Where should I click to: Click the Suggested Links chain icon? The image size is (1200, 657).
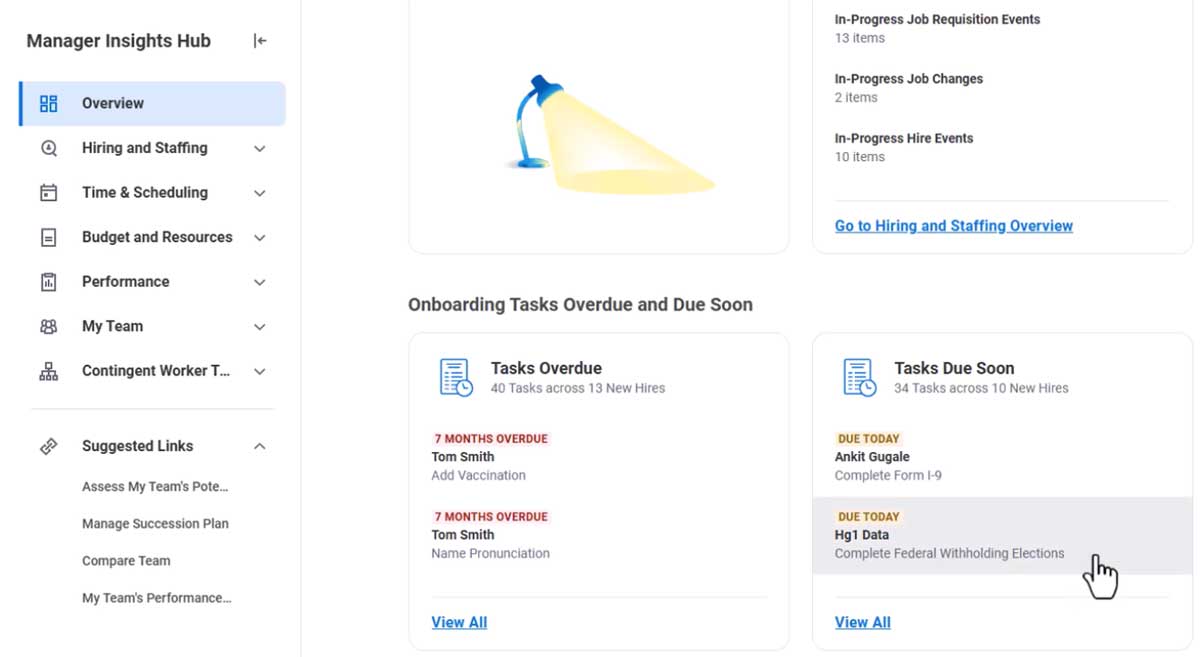pyautogui.click(x=48, y=446)
